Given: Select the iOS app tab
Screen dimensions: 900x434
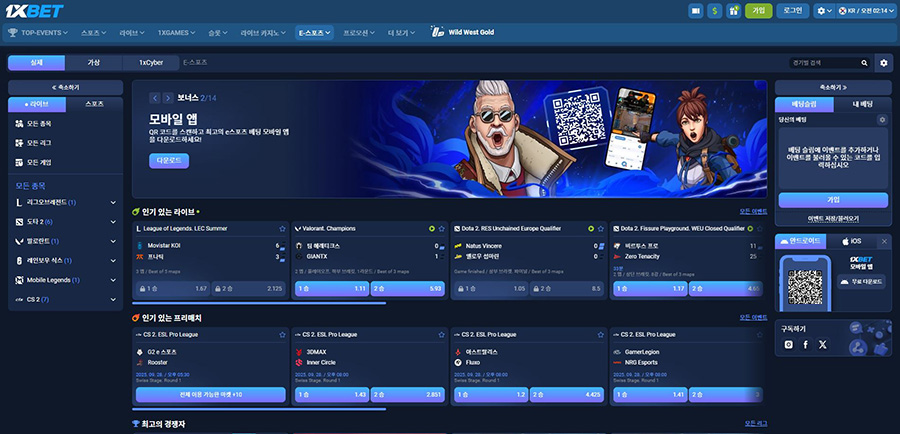Looking at the screenshot, I should coord(852,241).
